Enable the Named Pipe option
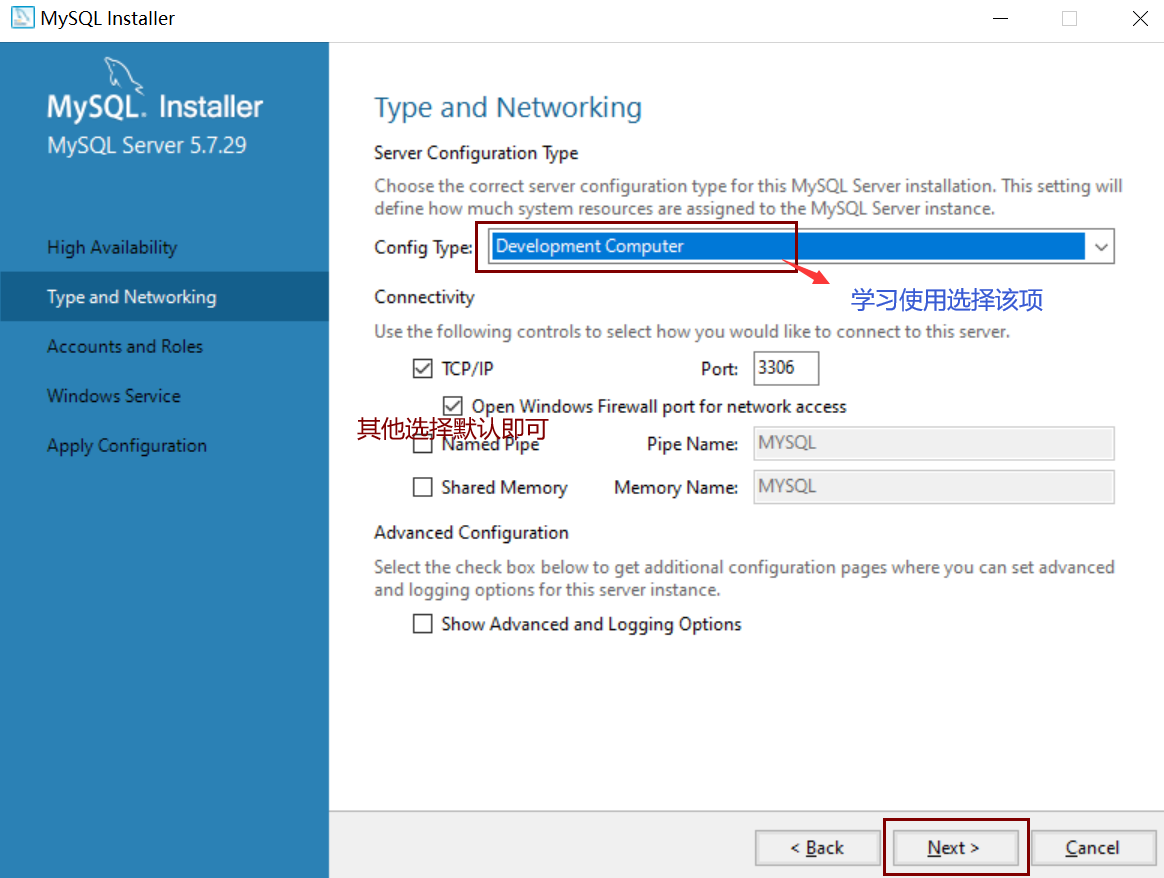Viewport: 1164px width, 878px height. (x=422, y=443)
